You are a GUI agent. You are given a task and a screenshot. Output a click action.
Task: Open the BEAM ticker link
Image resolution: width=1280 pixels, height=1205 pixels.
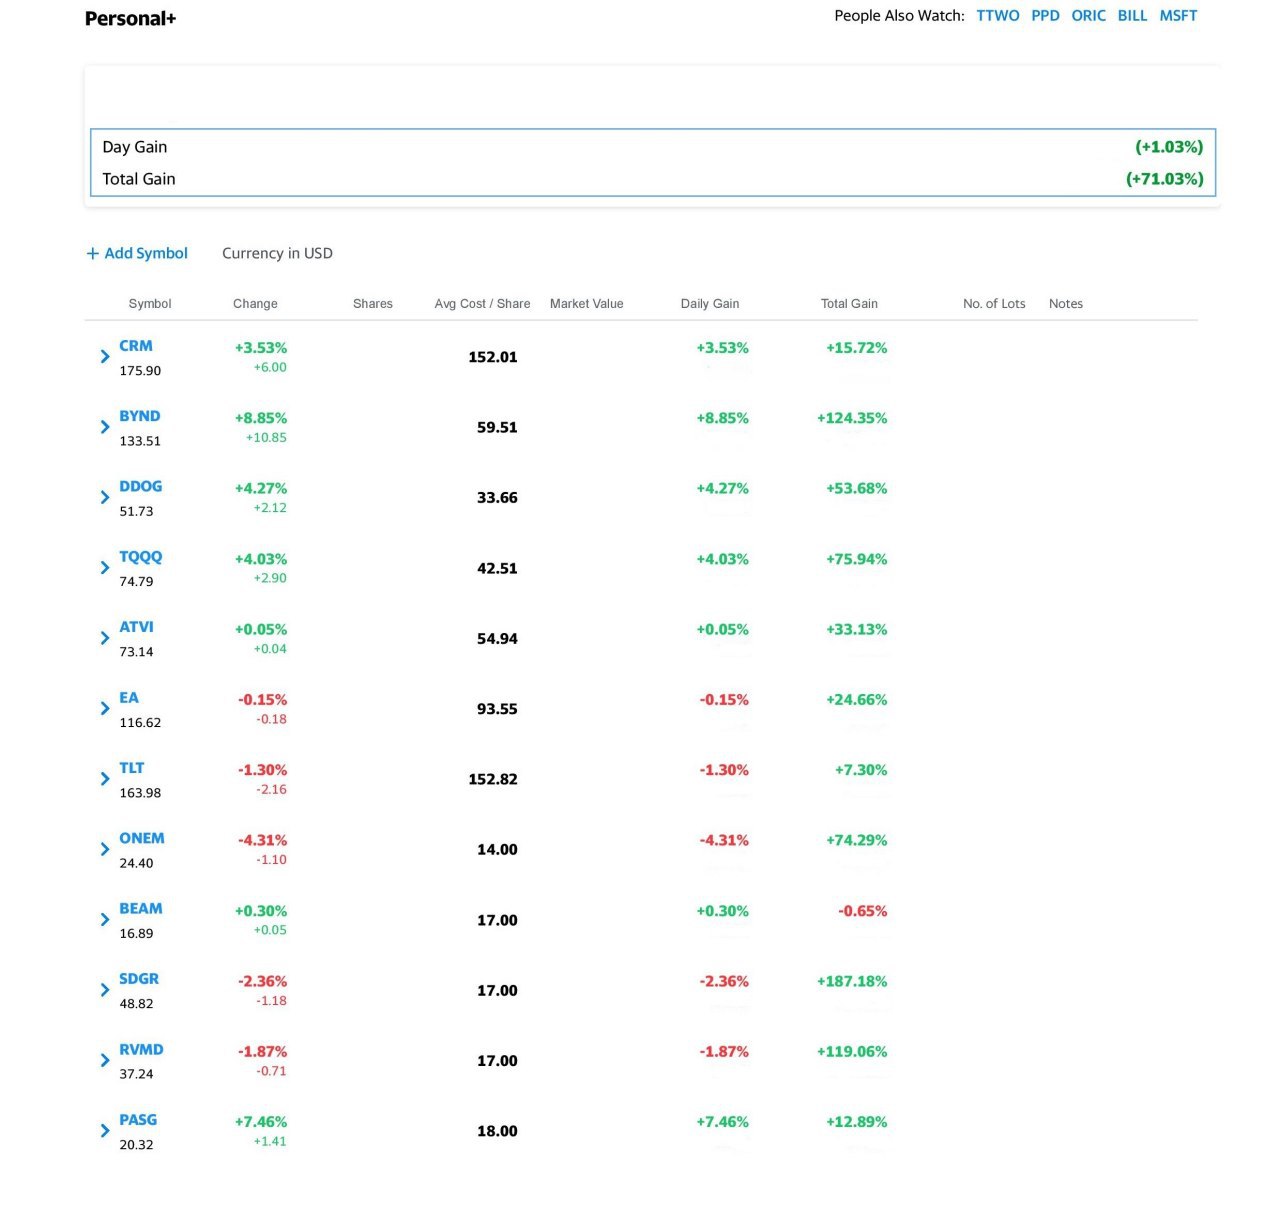[141, 908]
